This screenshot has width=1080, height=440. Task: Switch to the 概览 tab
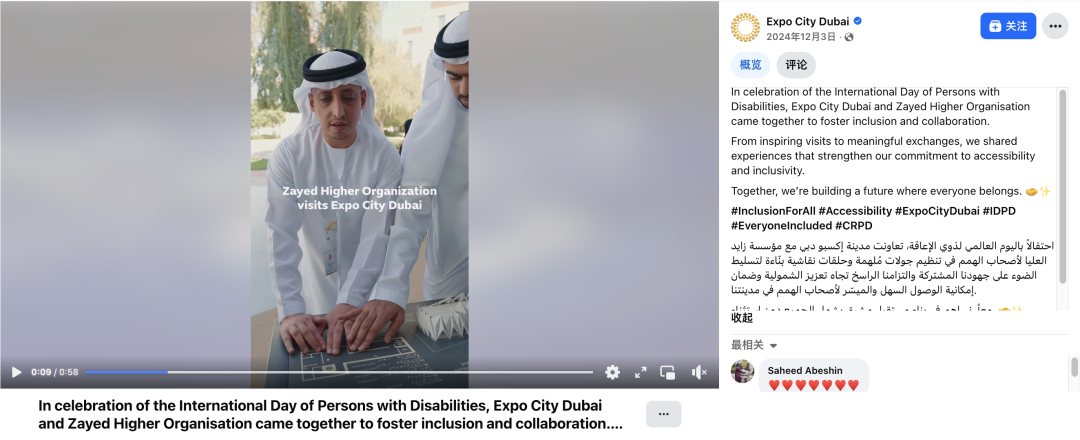point(751,65)
